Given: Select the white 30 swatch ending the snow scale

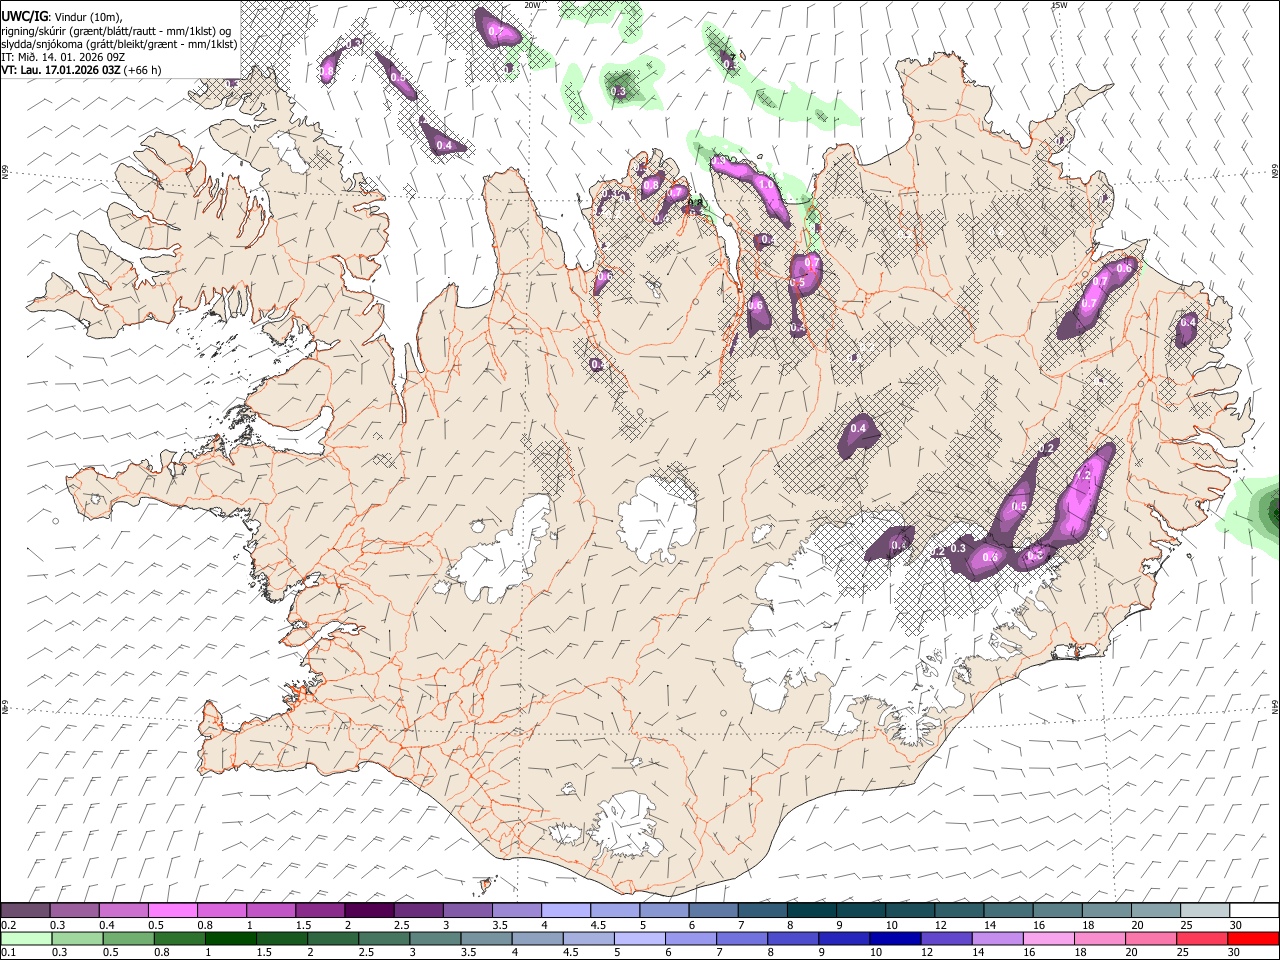Looking at the screenshot, I should click(x=1254, y=911).
